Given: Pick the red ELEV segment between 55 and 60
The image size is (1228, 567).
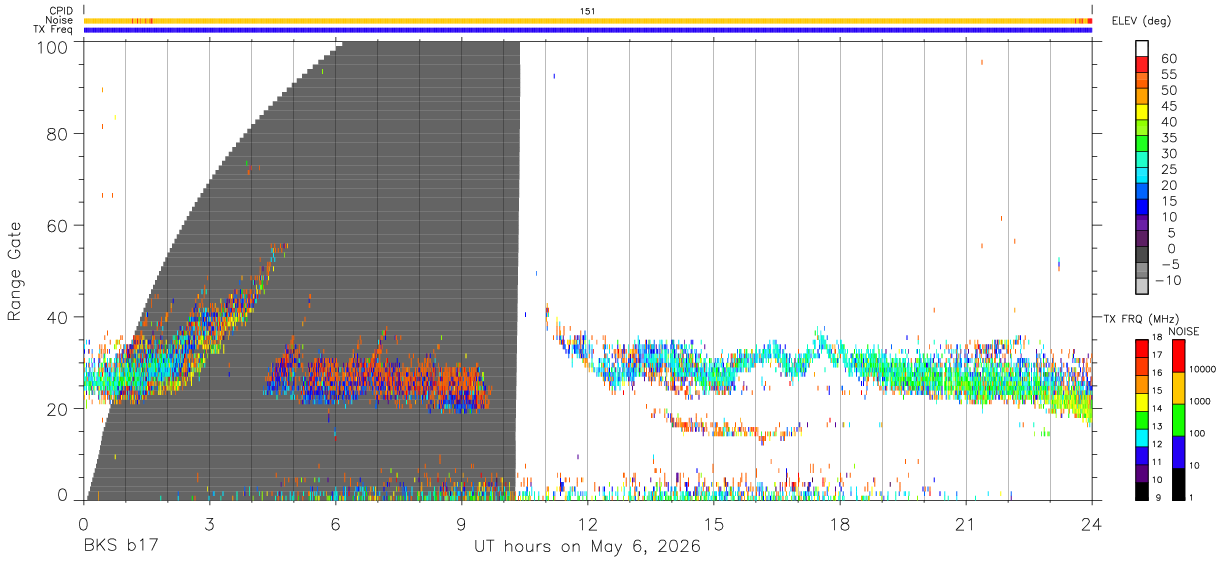Looking at the screenshot, I should pyautogui.click(x=1142, y=65).
